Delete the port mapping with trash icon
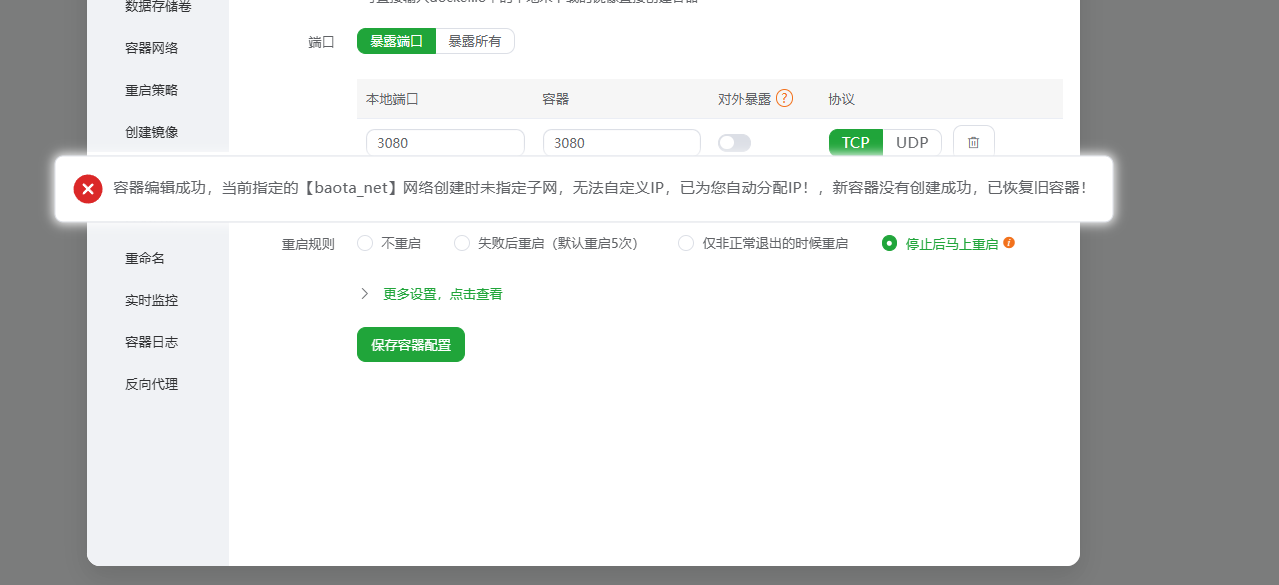The width and height of the screenshot is (1279, 585). [x=973, y=142]
